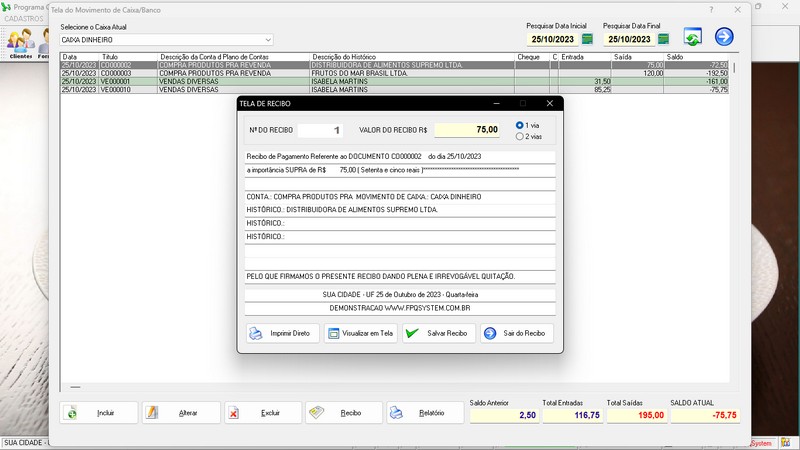Screen dimensions: 800x450
Task: Open the calendar for Pesquisar Data Final
Action: [x=663, y=39]
